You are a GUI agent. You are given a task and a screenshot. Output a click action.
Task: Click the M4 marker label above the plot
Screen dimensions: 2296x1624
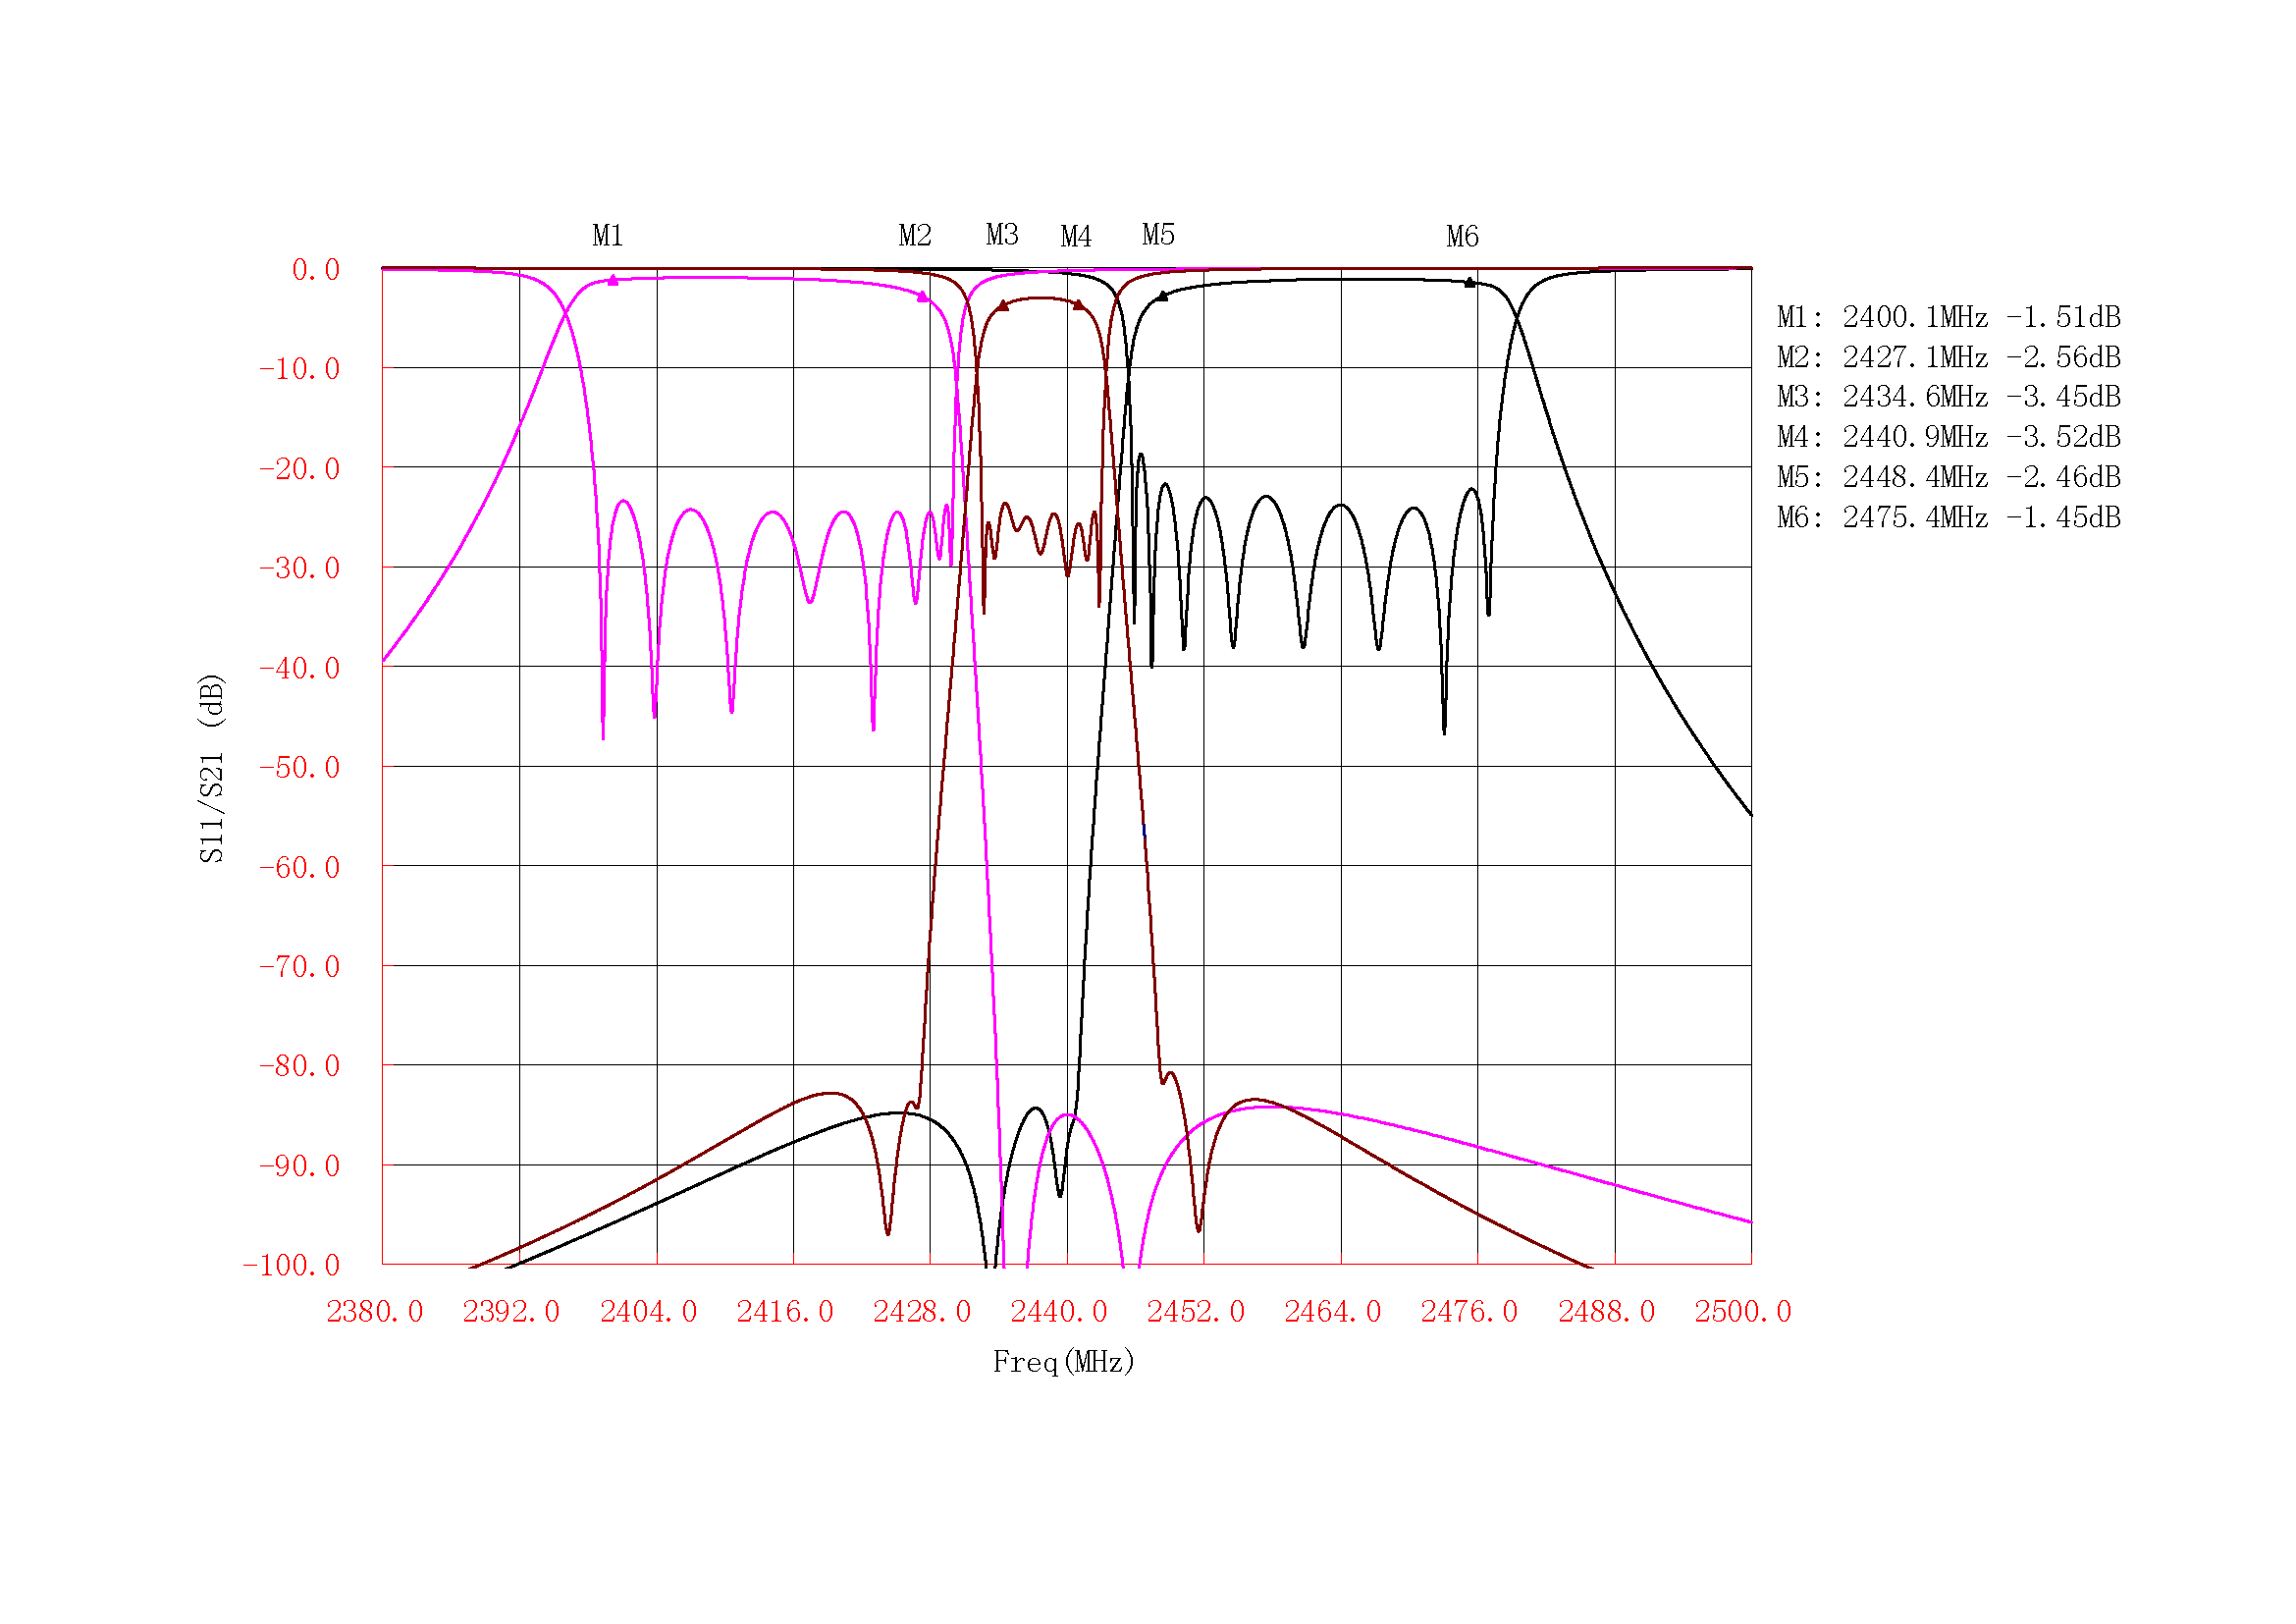coord(1076,237)
